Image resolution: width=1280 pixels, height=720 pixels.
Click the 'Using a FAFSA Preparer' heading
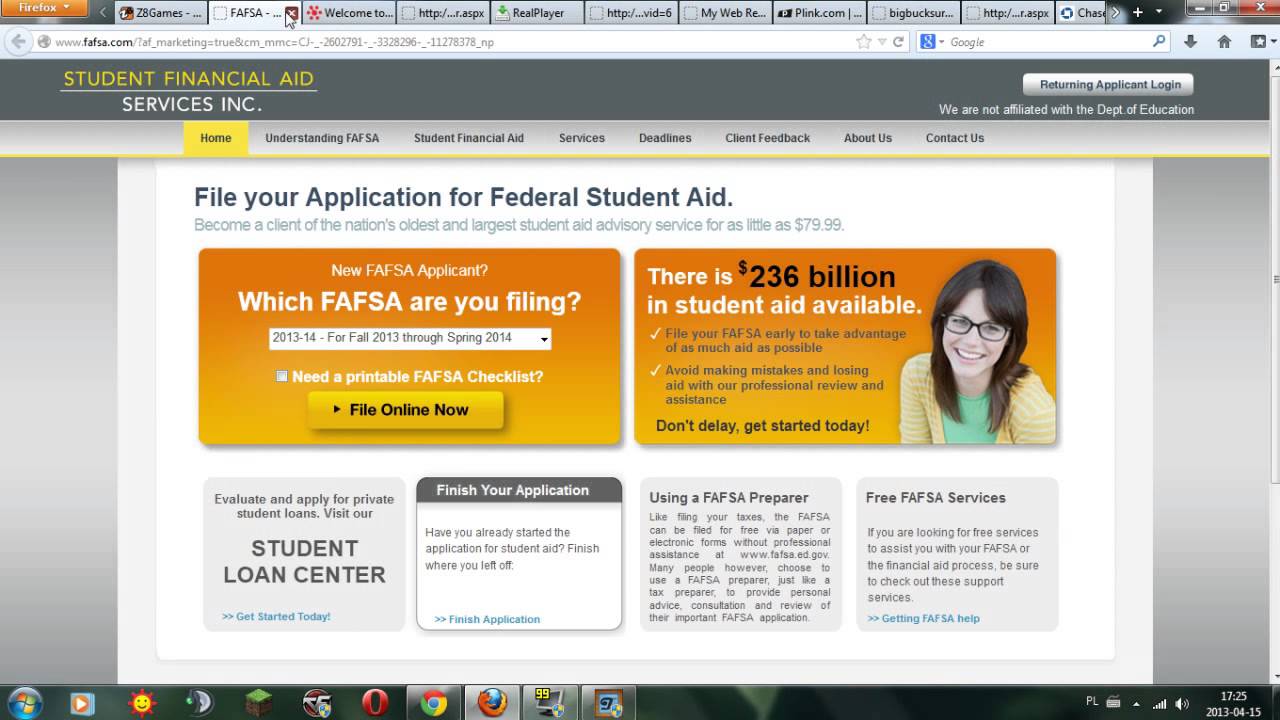[x=729, y=497]
